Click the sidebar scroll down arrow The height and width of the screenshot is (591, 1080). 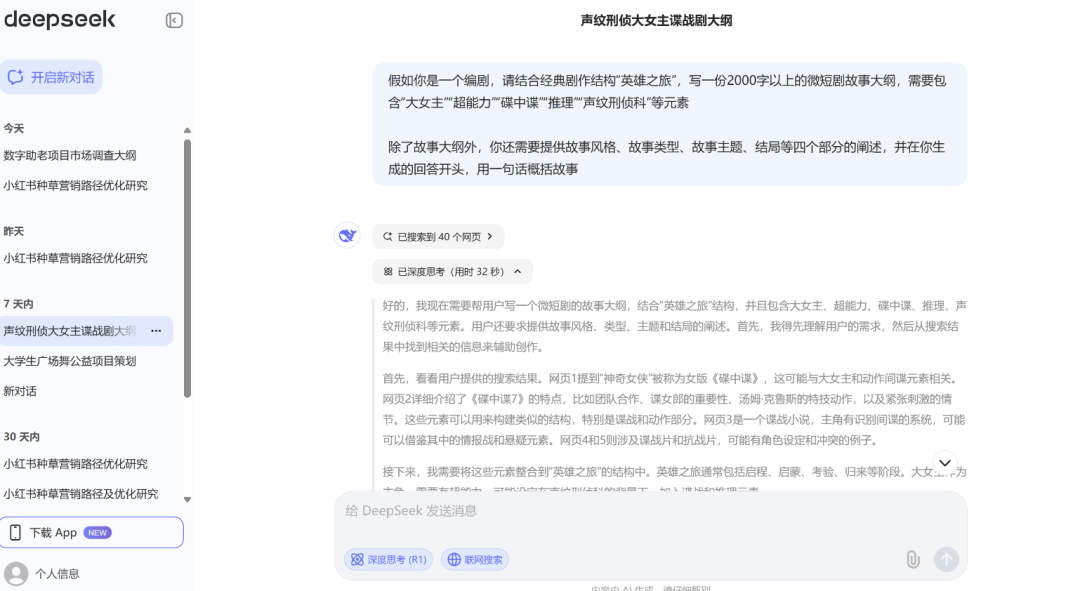(x=187, y=500)
